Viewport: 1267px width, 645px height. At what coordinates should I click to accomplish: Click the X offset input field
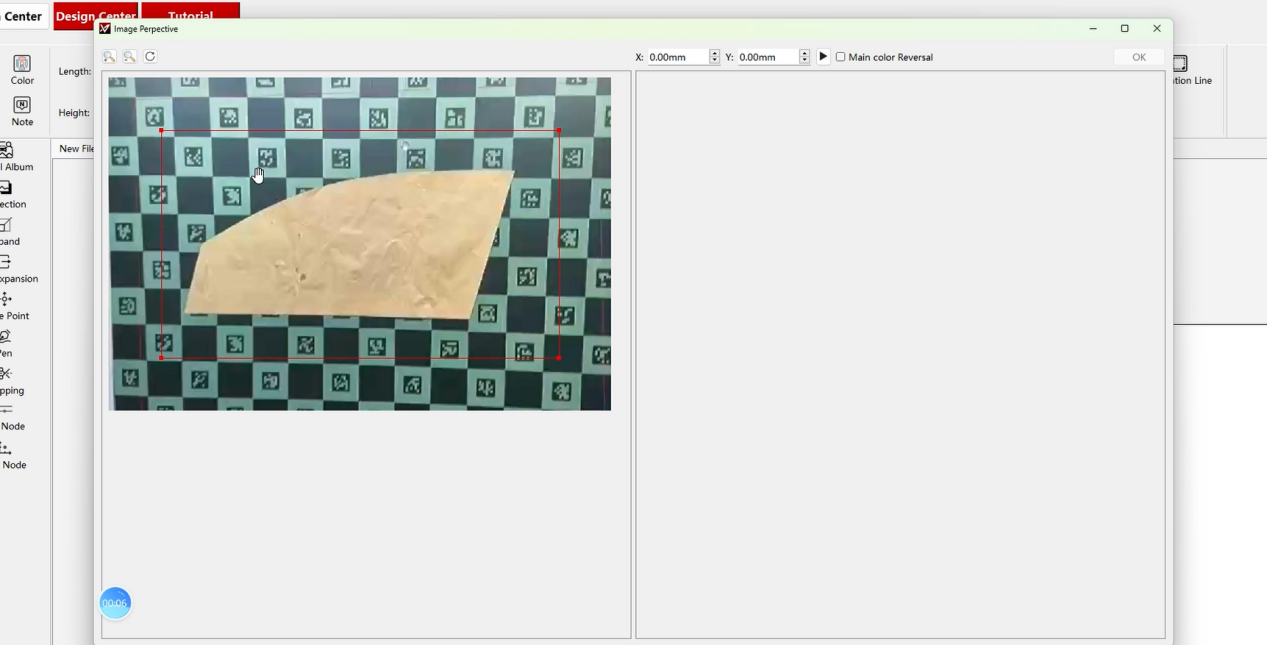click(x=677, y=57)
